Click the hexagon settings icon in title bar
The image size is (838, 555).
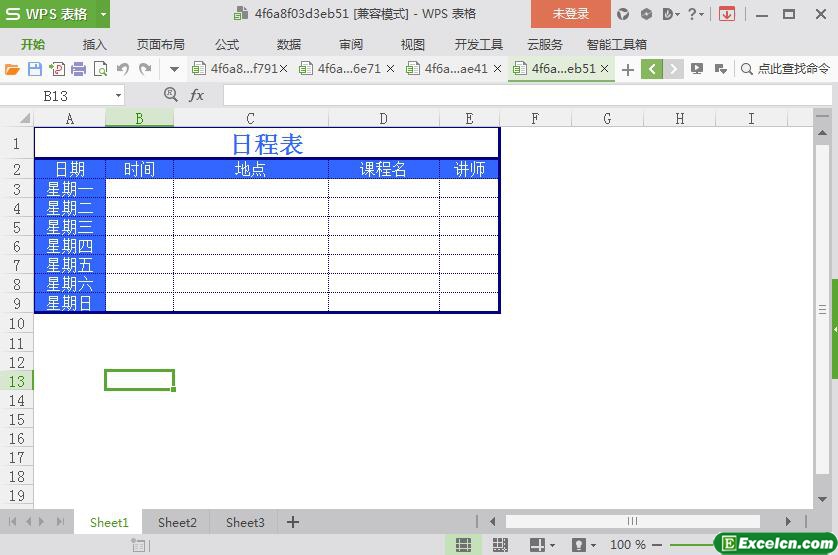click(x=646, y=14)
